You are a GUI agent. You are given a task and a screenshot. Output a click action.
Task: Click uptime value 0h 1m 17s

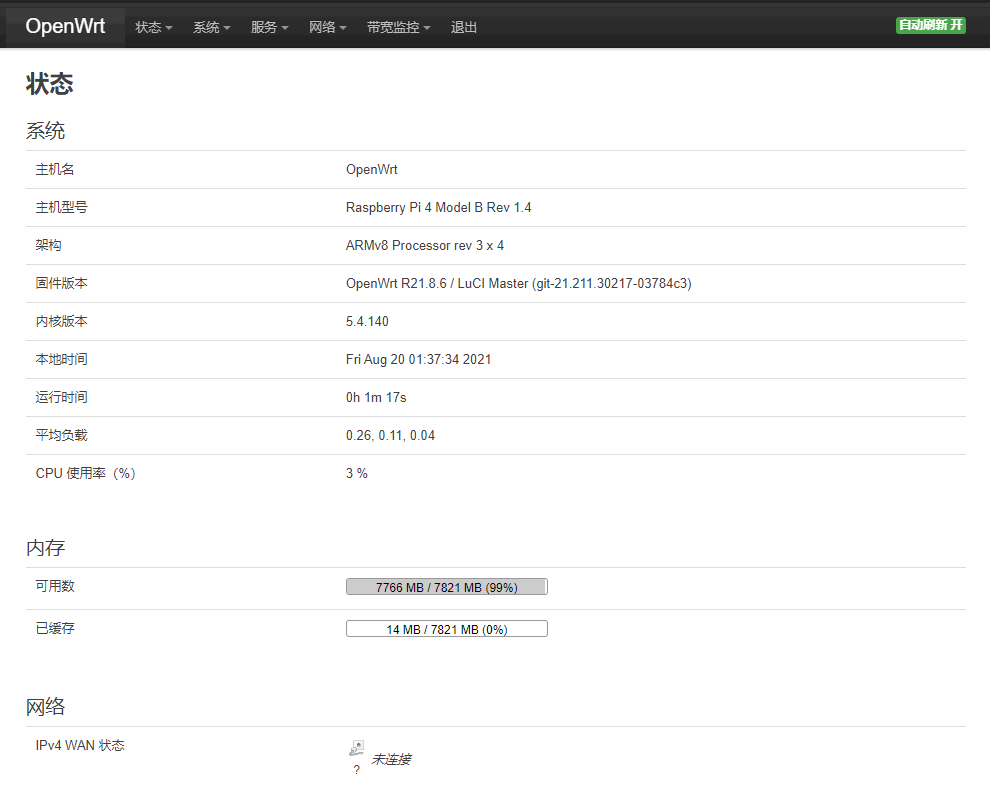tap(376, 397)
